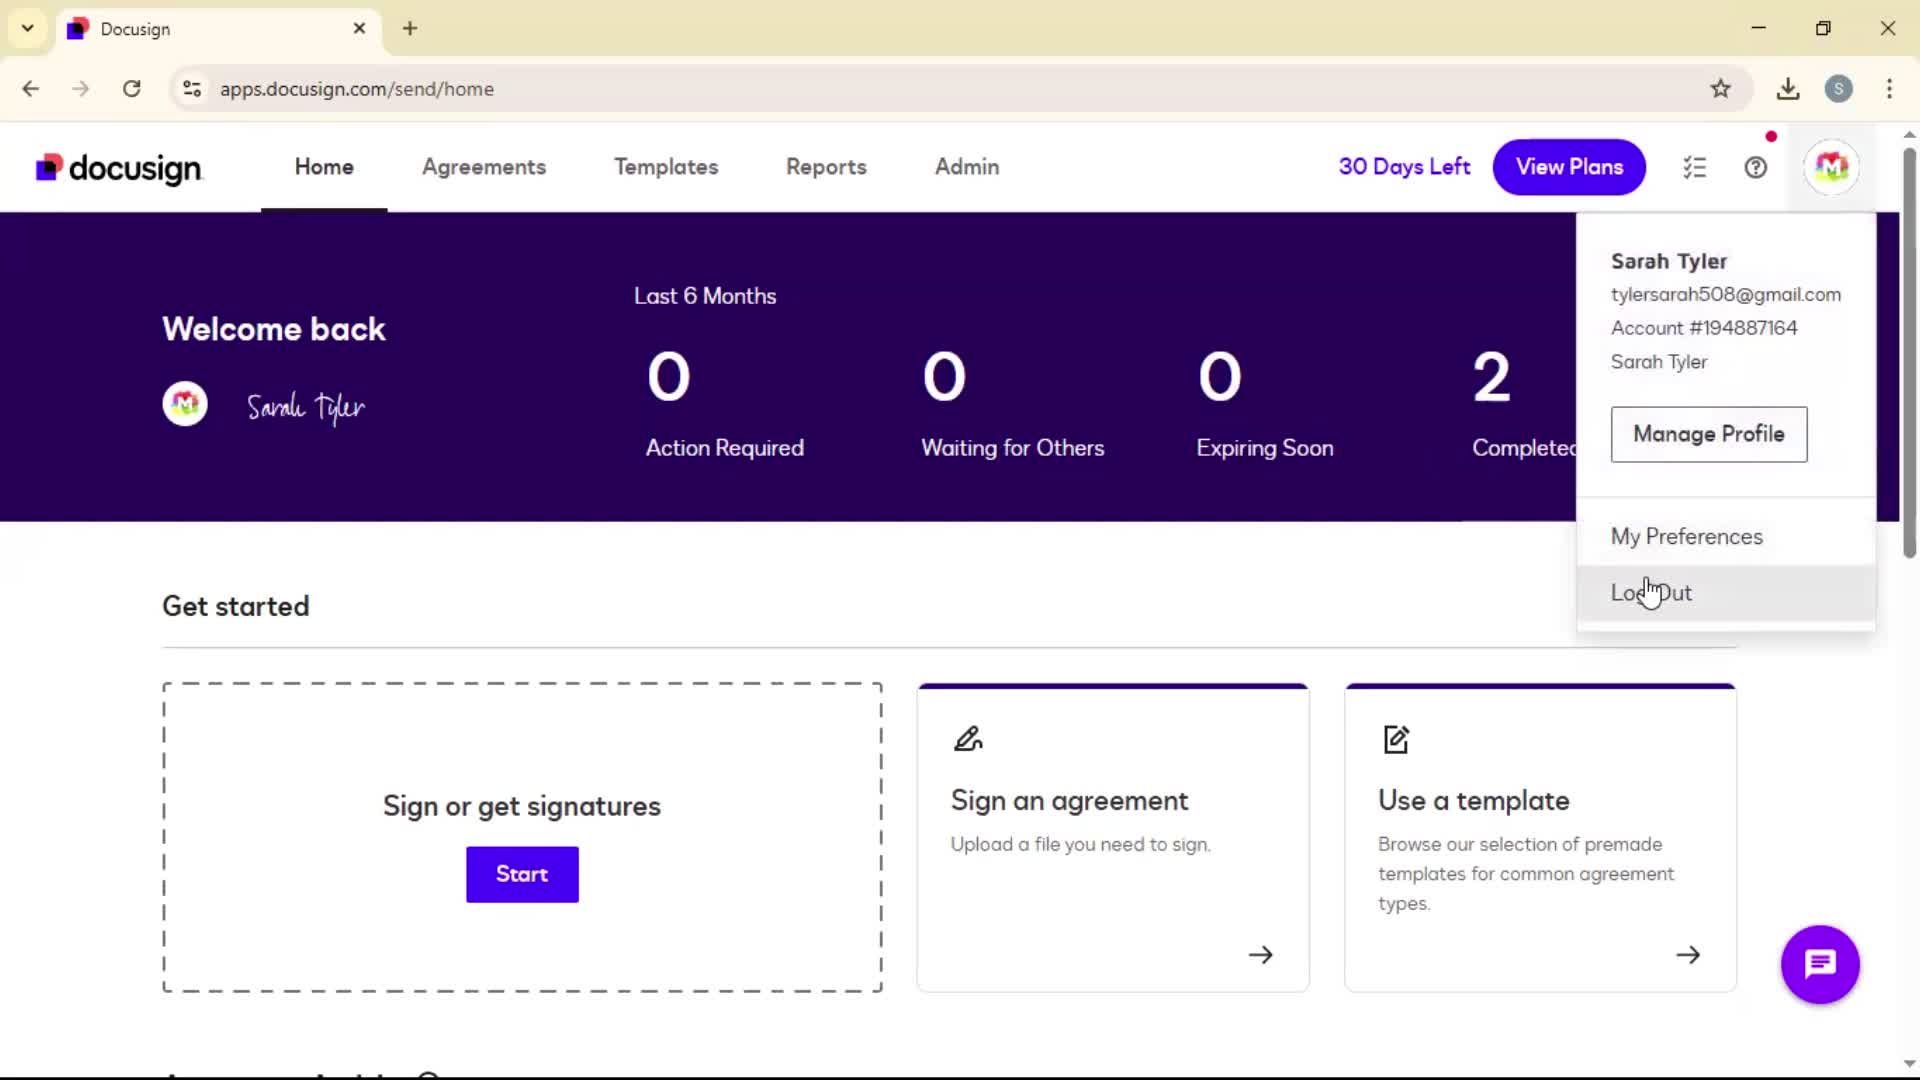Click the tylersarah508@gmail.com email text
Image resolution: width=1920 pixels, height=1080 pixels.
pos(1725,295)
